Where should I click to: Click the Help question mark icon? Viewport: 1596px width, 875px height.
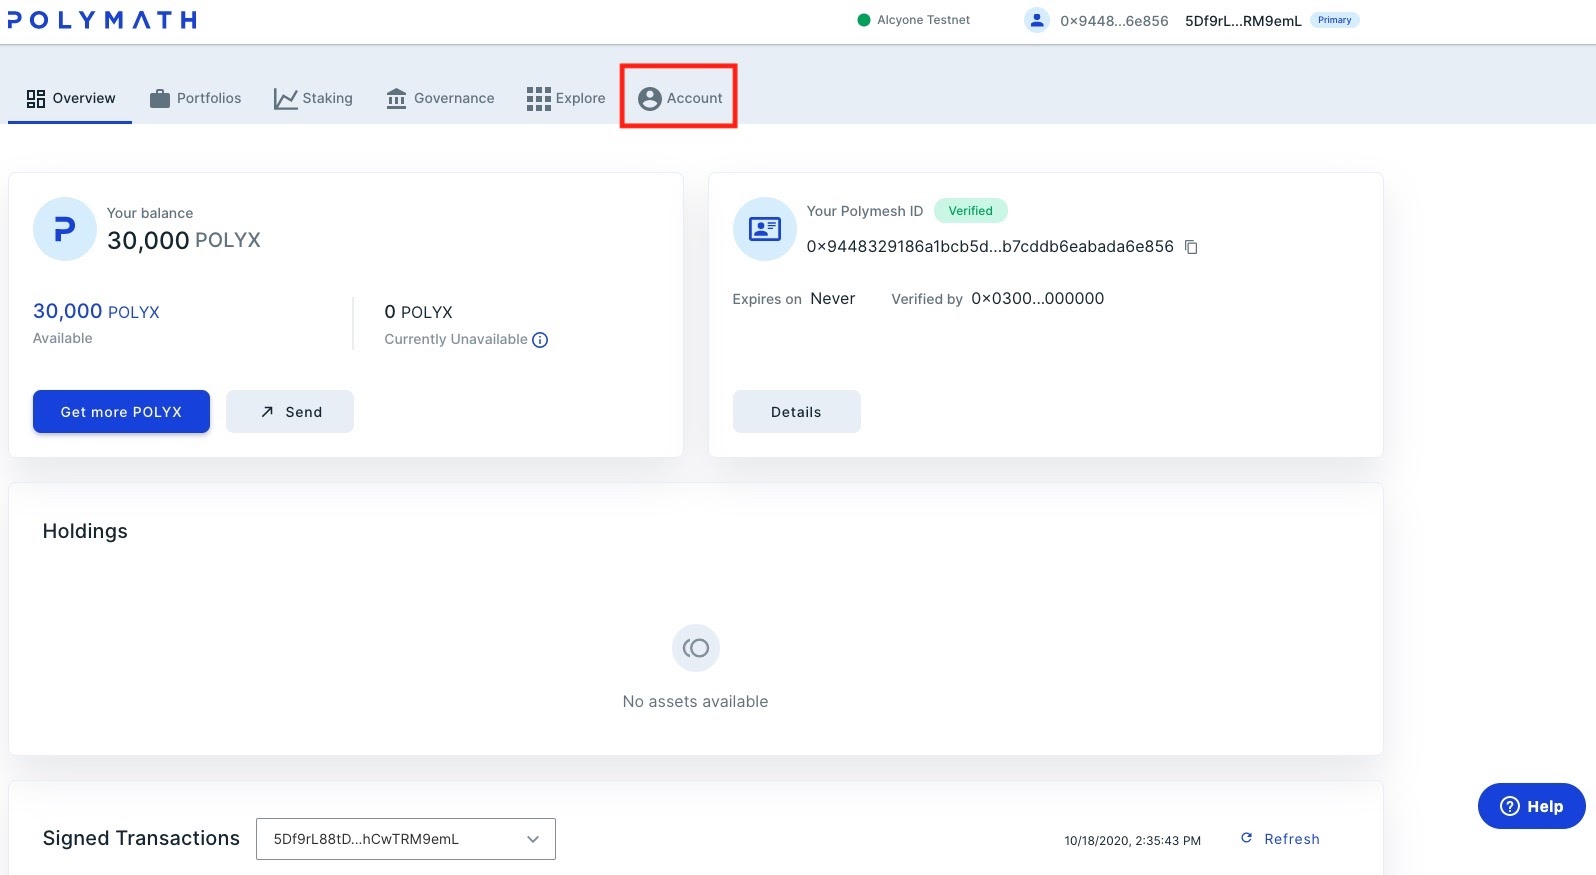click(x=1510, y=806)
